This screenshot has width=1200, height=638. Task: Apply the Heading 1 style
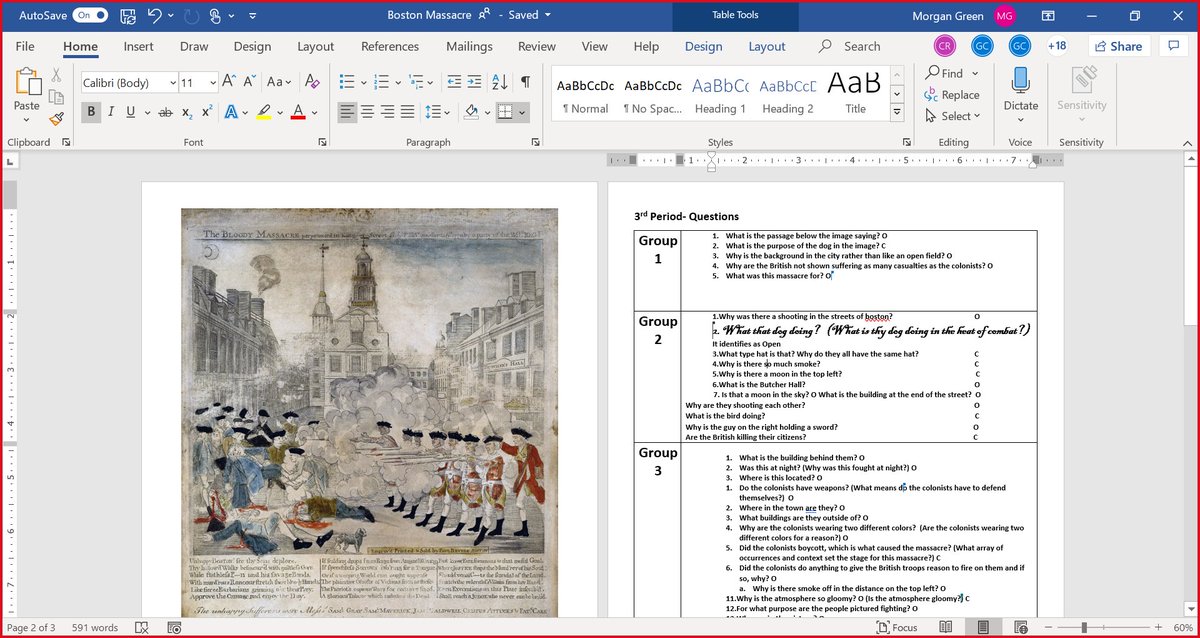[x=720, y=95]
